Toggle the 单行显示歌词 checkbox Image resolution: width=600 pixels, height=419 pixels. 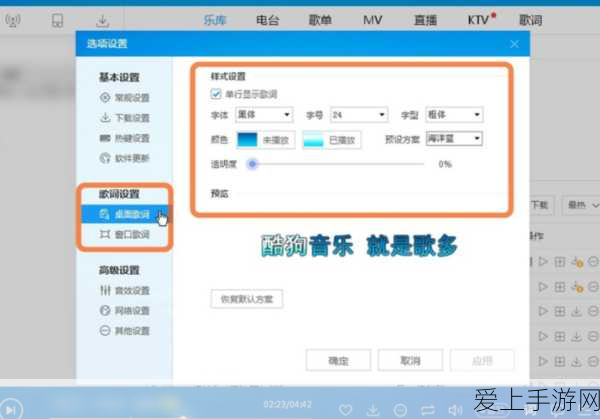(x=216, y=94)
